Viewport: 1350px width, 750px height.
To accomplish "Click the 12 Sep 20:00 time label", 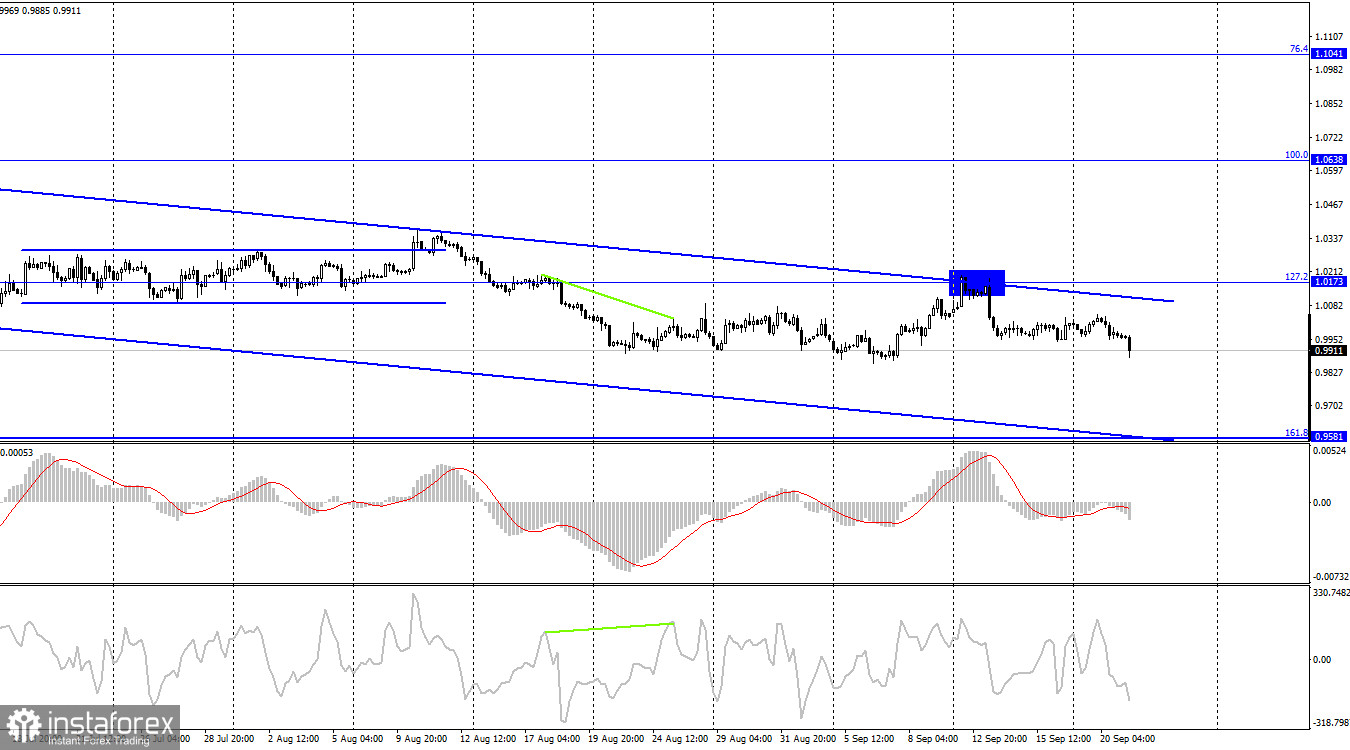I will click(x=1001, y=739).
